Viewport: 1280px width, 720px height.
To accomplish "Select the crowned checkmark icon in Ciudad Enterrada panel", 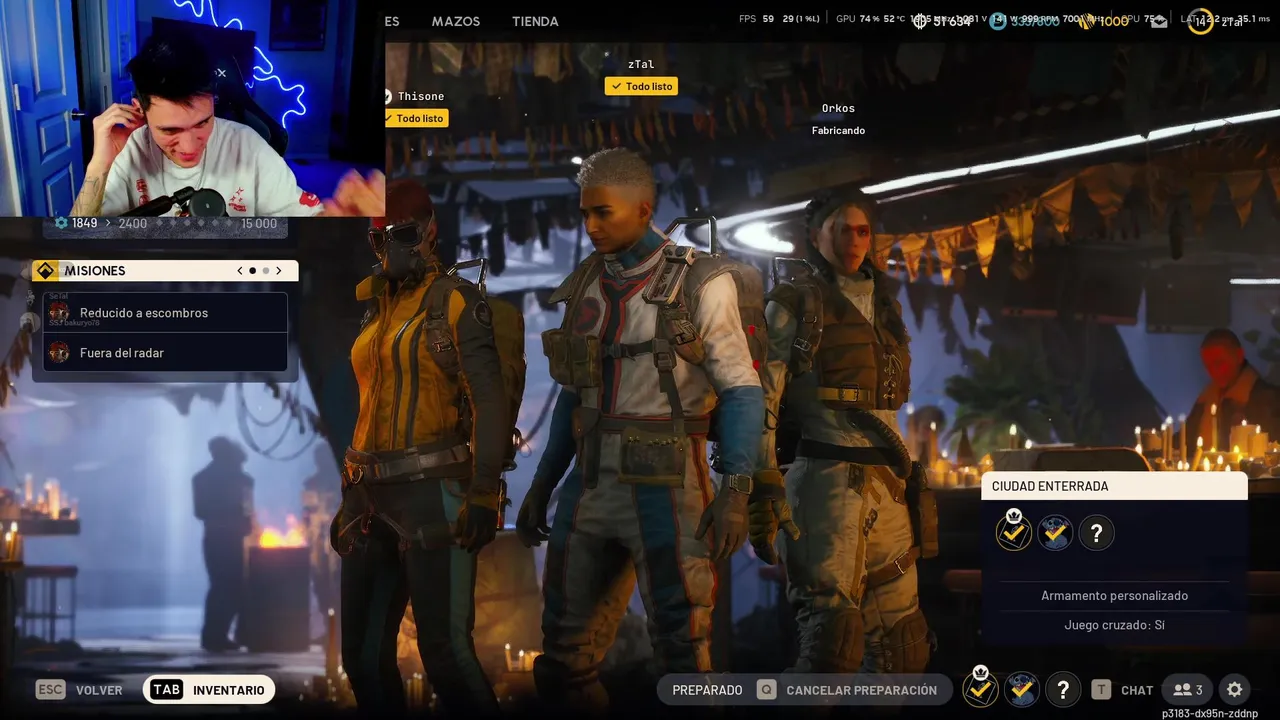I will coord(1014,531).
